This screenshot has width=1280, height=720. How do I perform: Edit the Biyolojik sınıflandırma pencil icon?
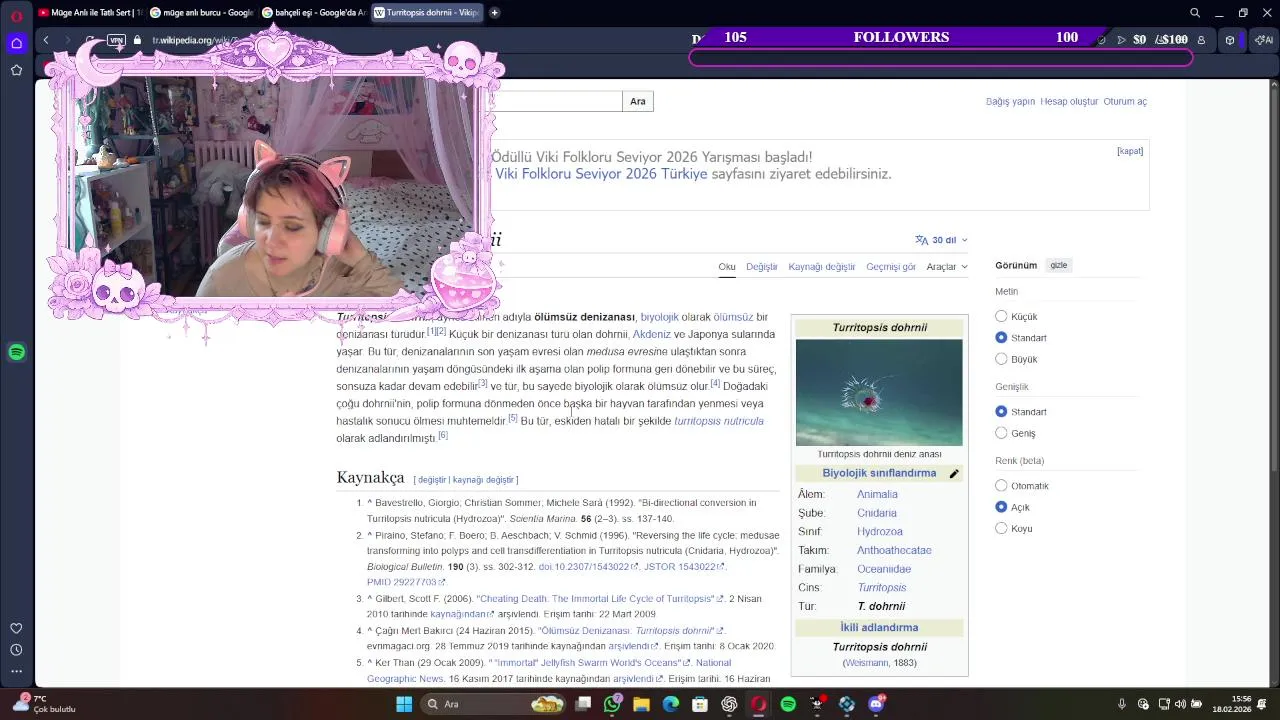[x=953, y=474]
